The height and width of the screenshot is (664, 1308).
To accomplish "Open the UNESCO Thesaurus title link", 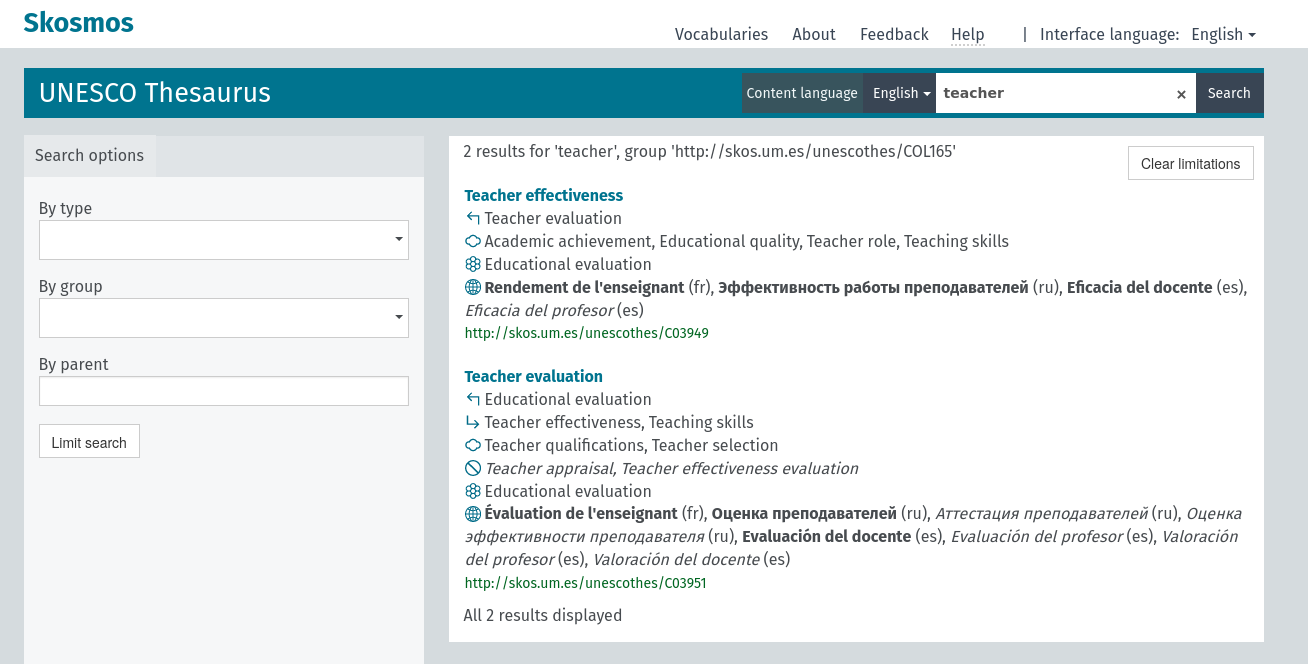I will coord(155,93).
